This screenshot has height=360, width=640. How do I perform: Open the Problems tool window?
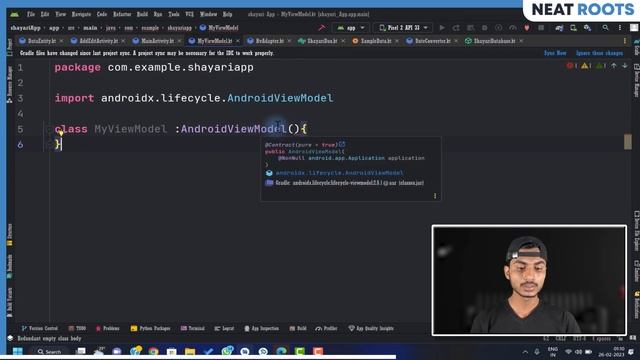click(x=107, y=328)
